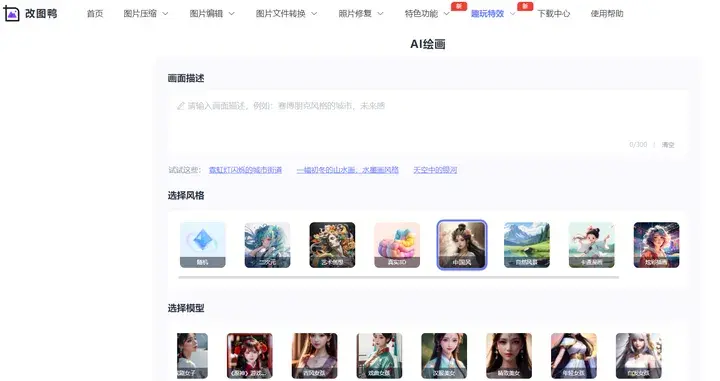Screen dimensions: 720x381
Task: Choose the 戏曲女孩 green costume model
Action: (x=379, y=356)
